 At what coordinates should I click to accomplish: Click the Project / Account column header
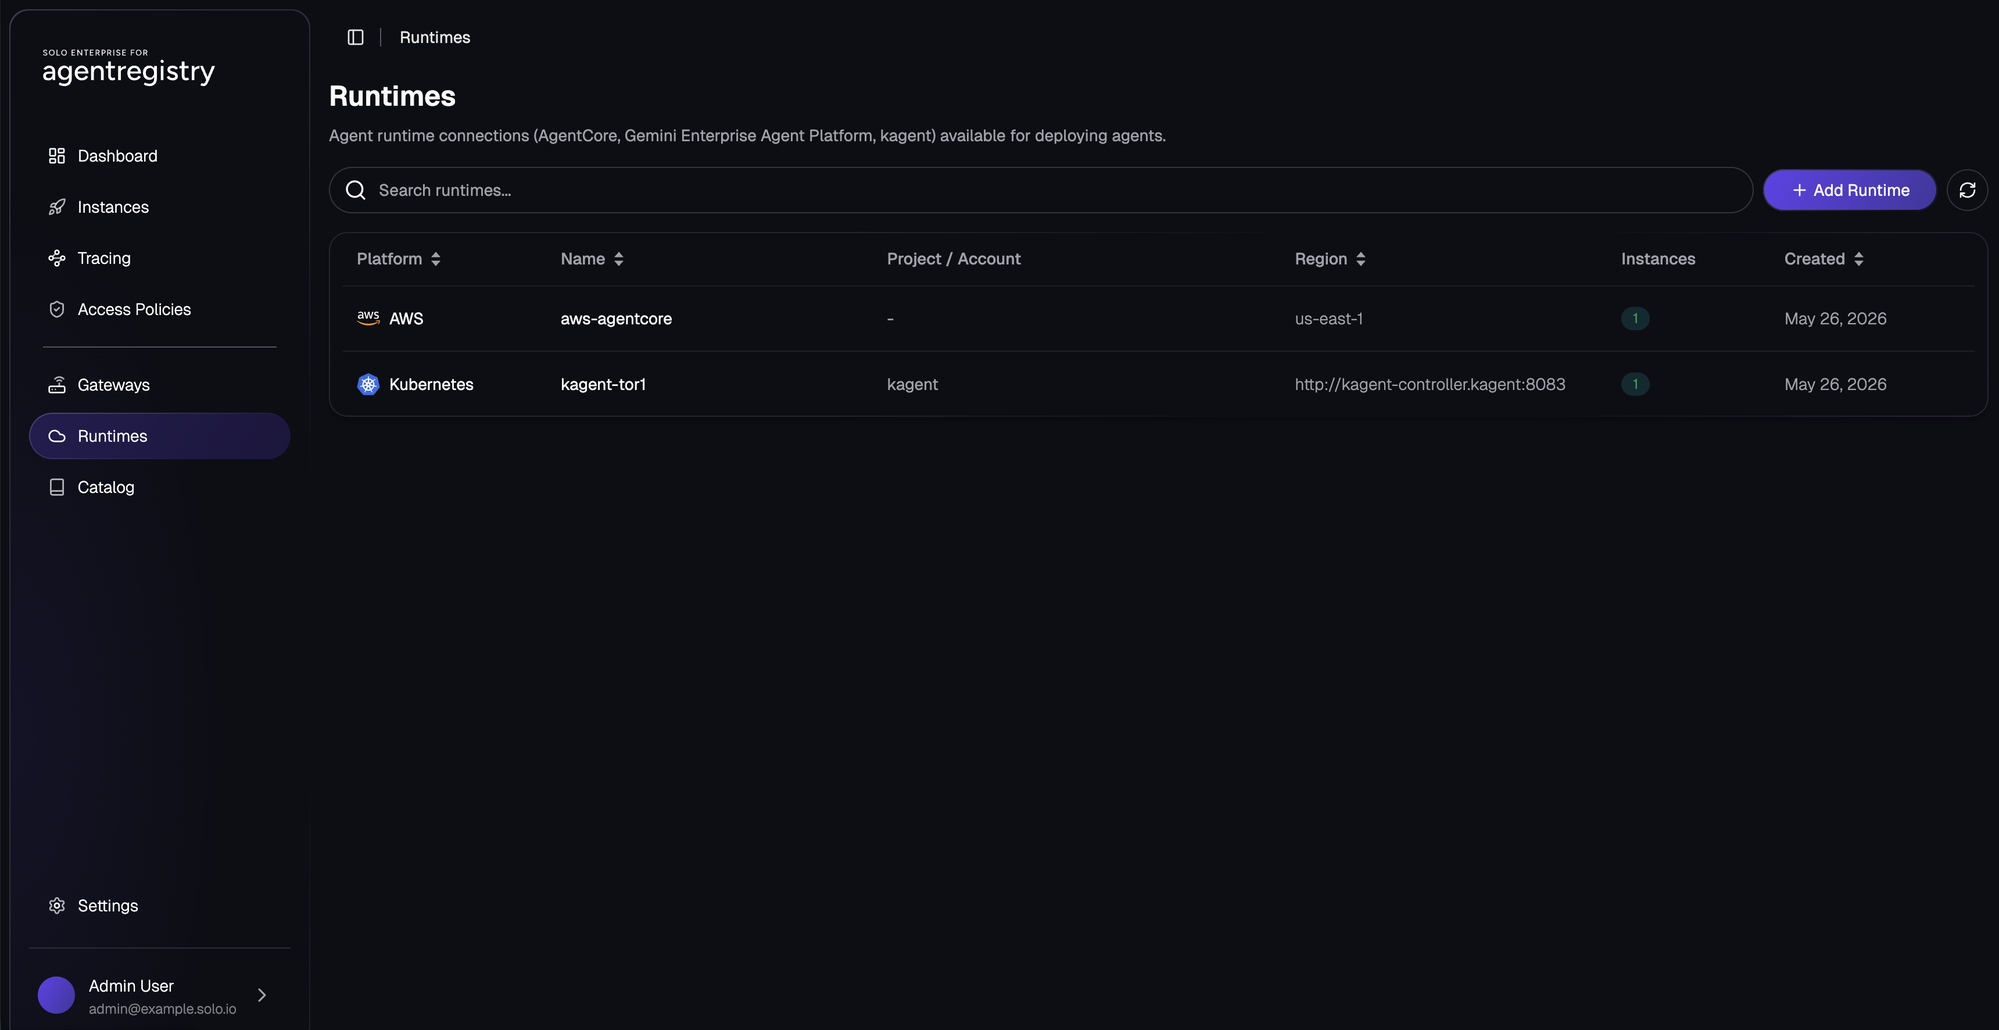pyautogui.click(x=953, y=259)
